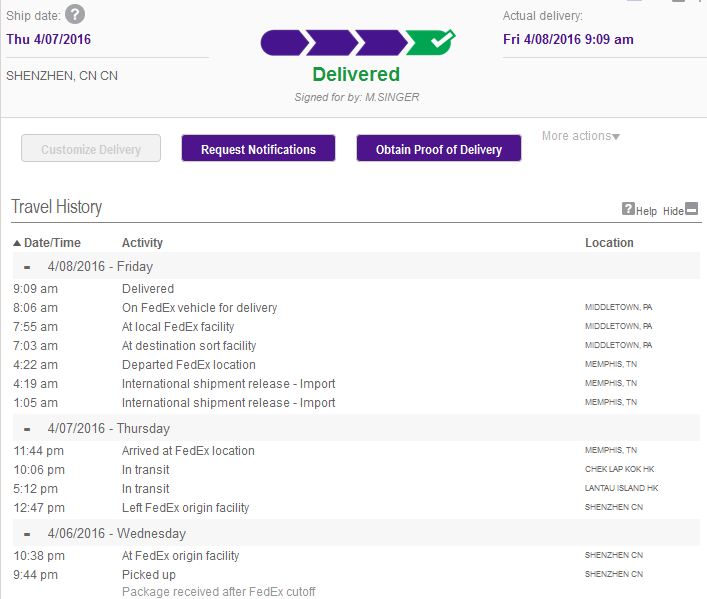
Task: Click the origin SHENZHEN, CN CN text
Action: (x=62, y=75)
